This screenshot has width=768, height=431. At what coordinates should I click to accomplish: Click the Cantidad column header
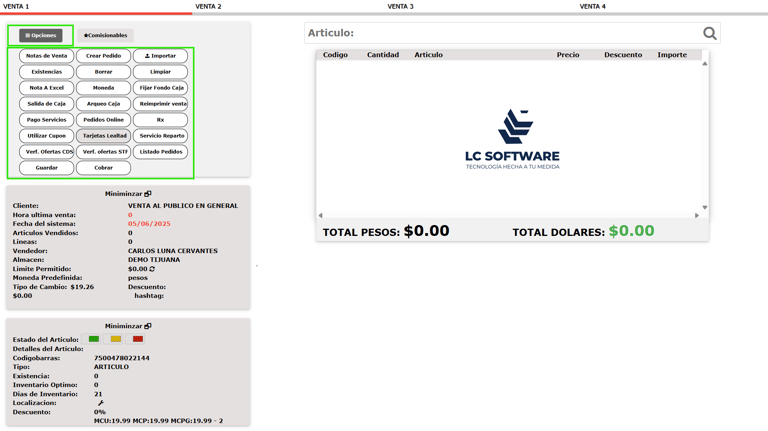click(383, 55)
